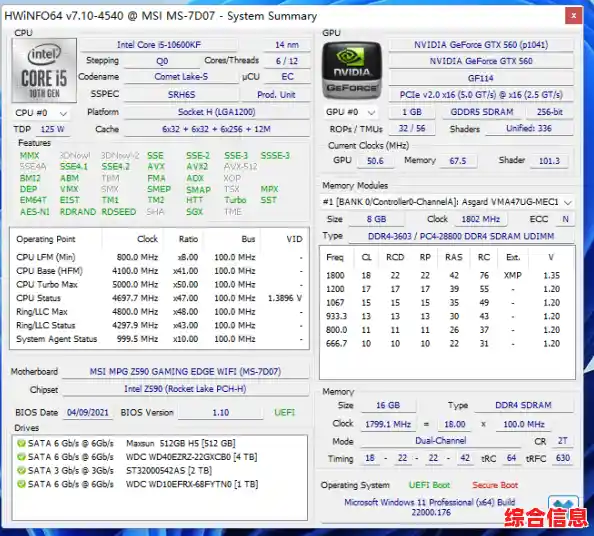Click the 125 W TDP value
This screenshot has width=594, height=536.
53,129
